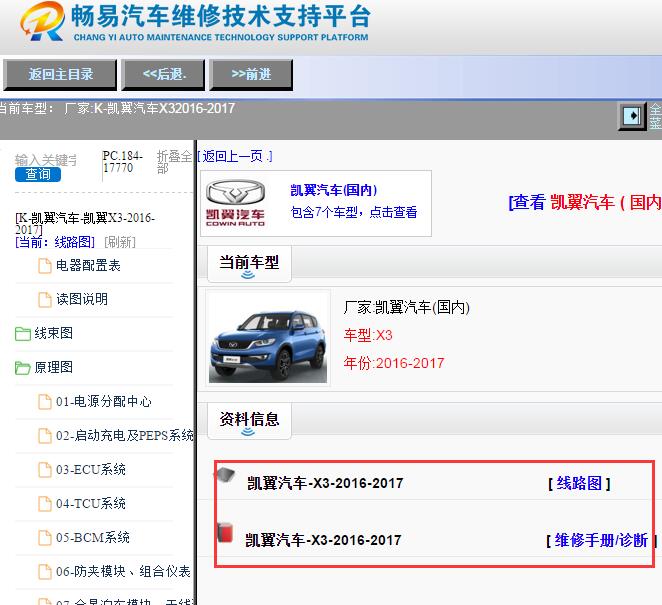Click the page icon beside 03-ECU系统
This screenshot has height=605, width=662.
(45, 469)
